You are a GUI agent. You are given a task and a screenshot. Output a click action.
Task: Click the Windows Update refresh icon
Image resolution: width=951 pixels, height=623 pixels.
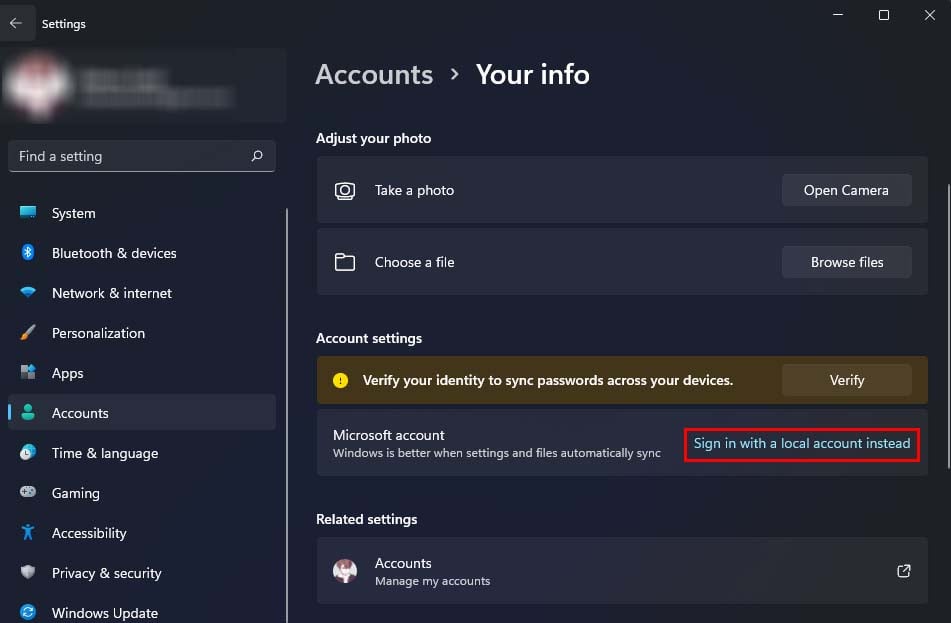(28, 612)
